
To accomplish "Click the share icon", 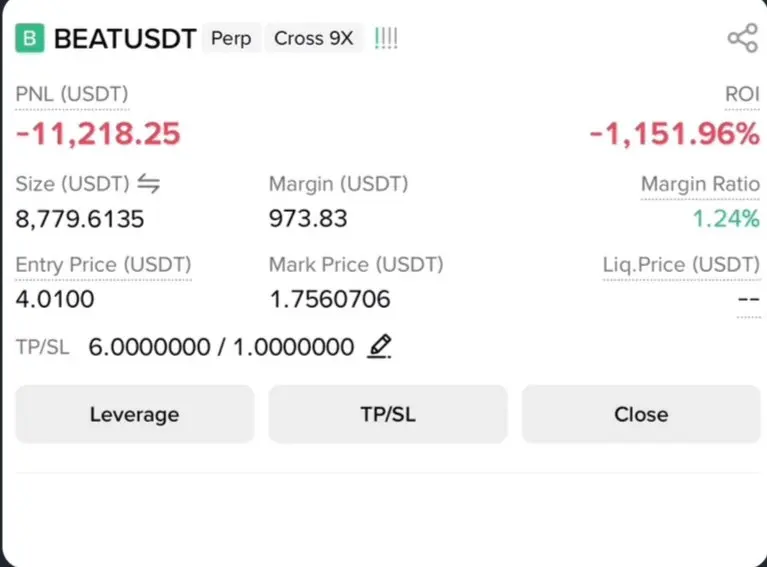I will (742, 39).
